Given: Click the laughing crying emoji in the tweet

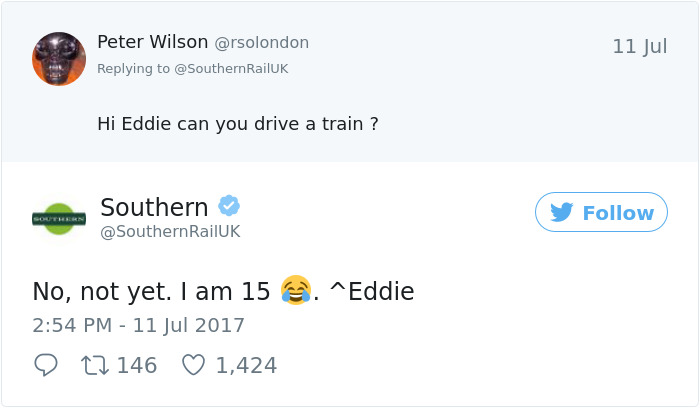Looking at the screenshot, I should [x=296, y=292].
